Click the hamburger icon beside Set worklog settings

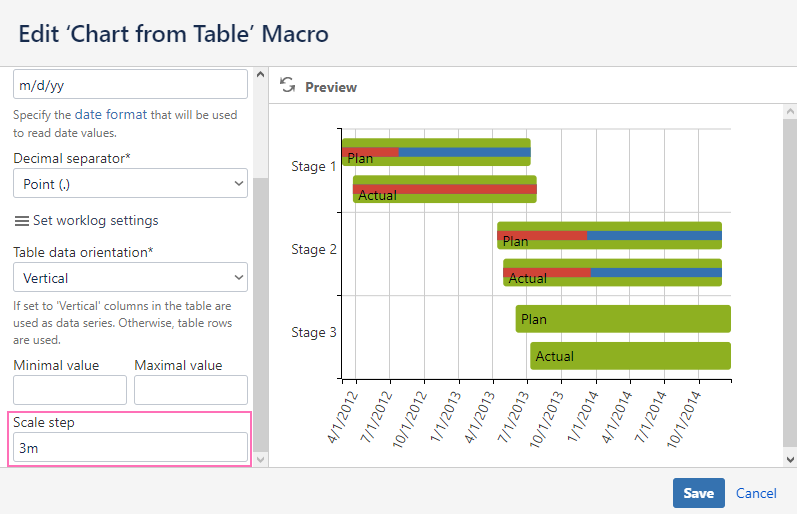[x=21, y=221]
